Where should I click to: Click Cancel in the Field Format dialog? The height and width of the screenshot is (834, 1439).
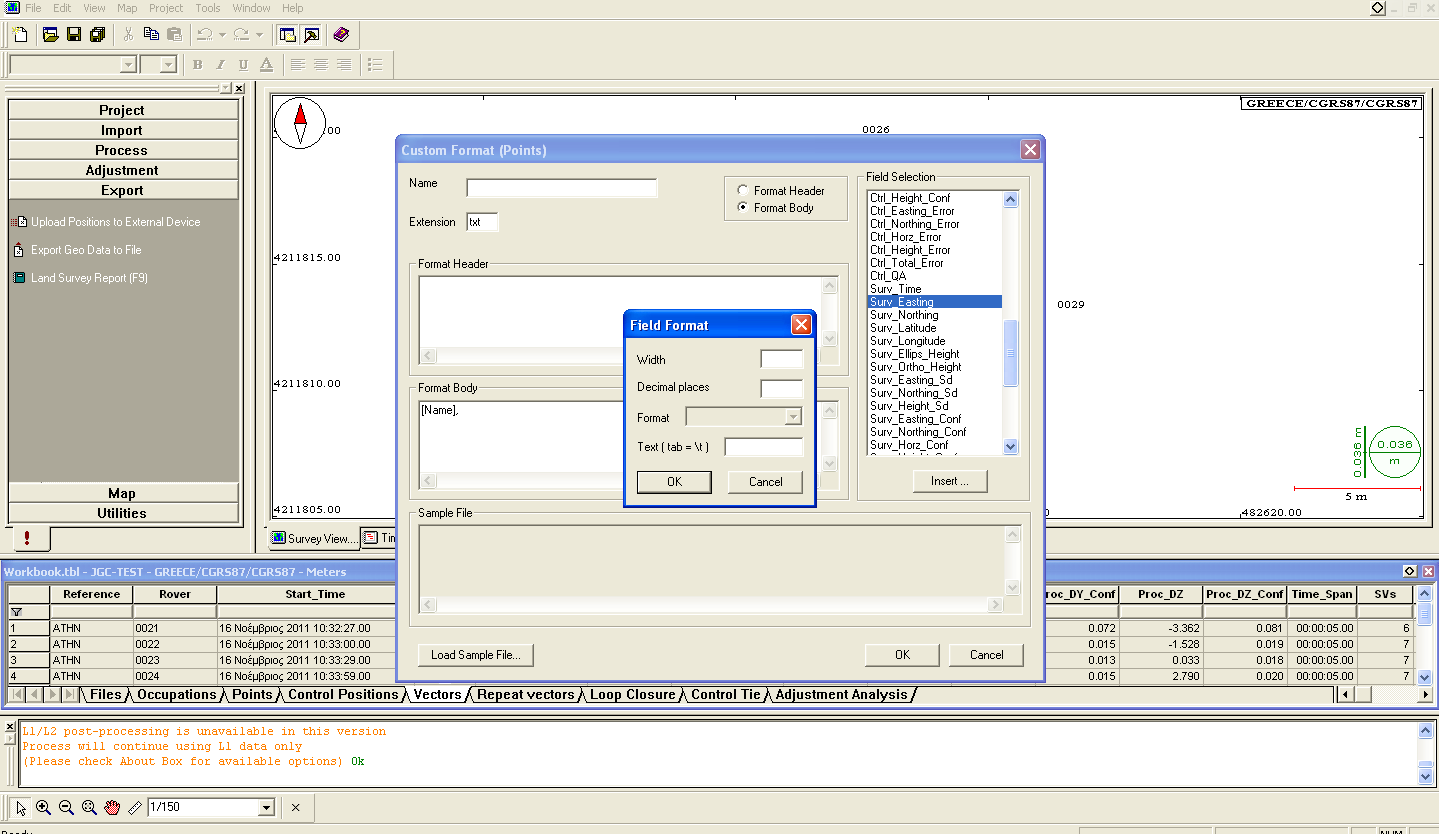pyautogui.click(x=766, y=482)
